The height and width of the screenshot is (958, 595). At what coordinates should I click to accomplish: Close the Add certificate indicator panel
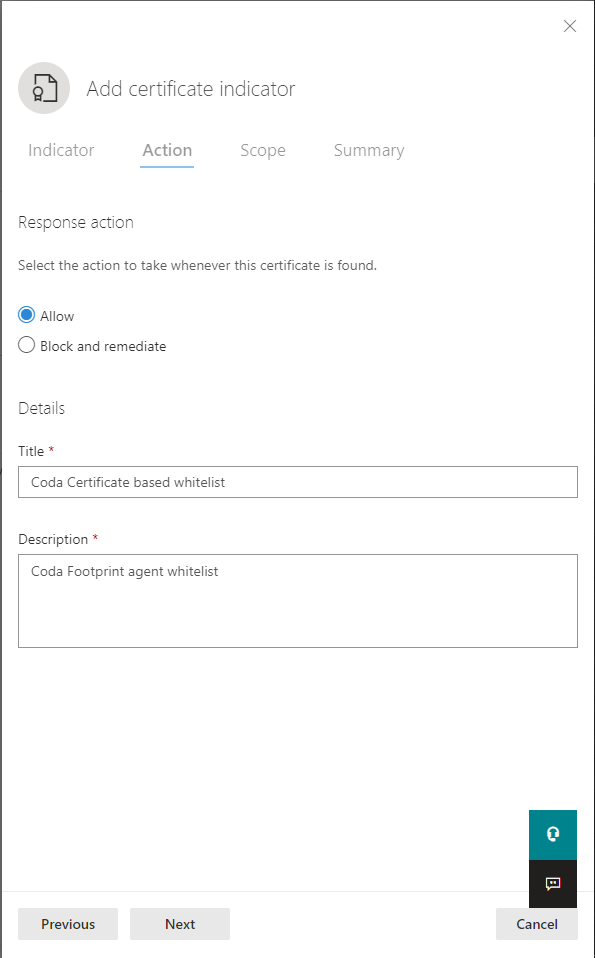(569, 26)
